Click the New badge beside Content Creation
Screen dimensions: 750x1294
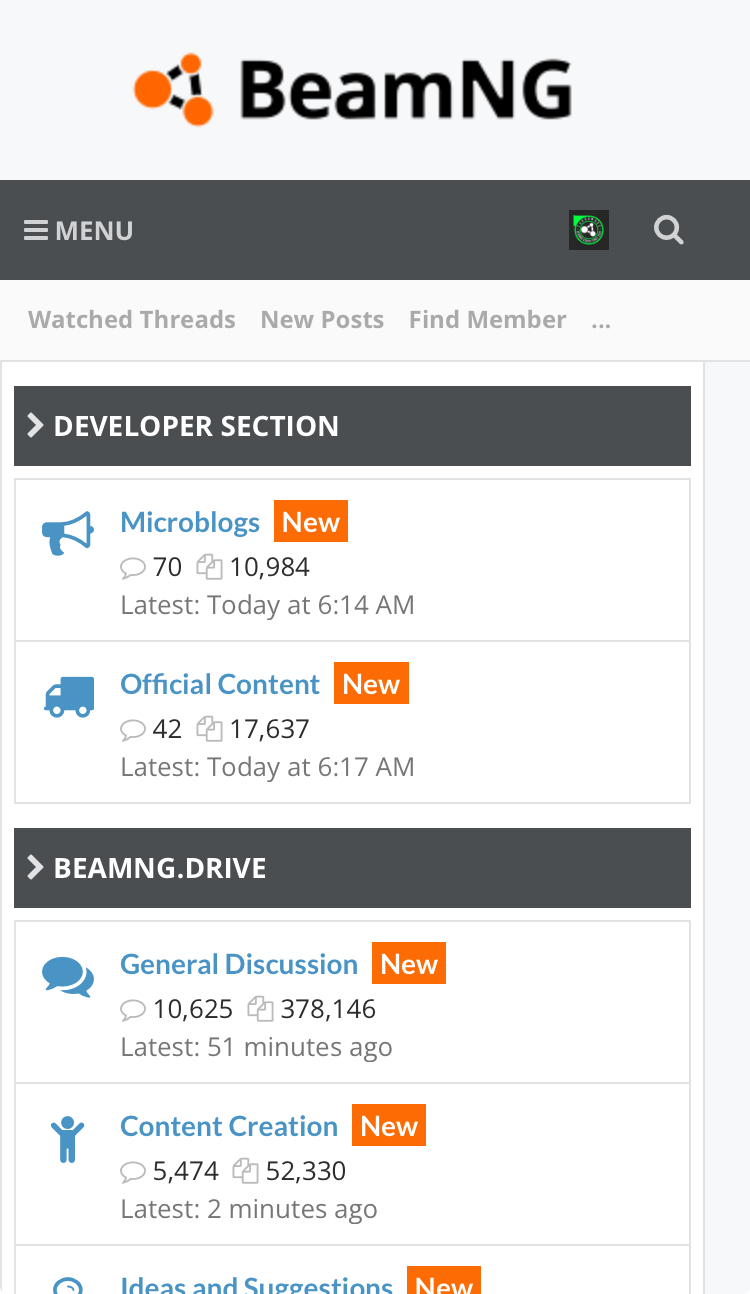click(389, 1125)
